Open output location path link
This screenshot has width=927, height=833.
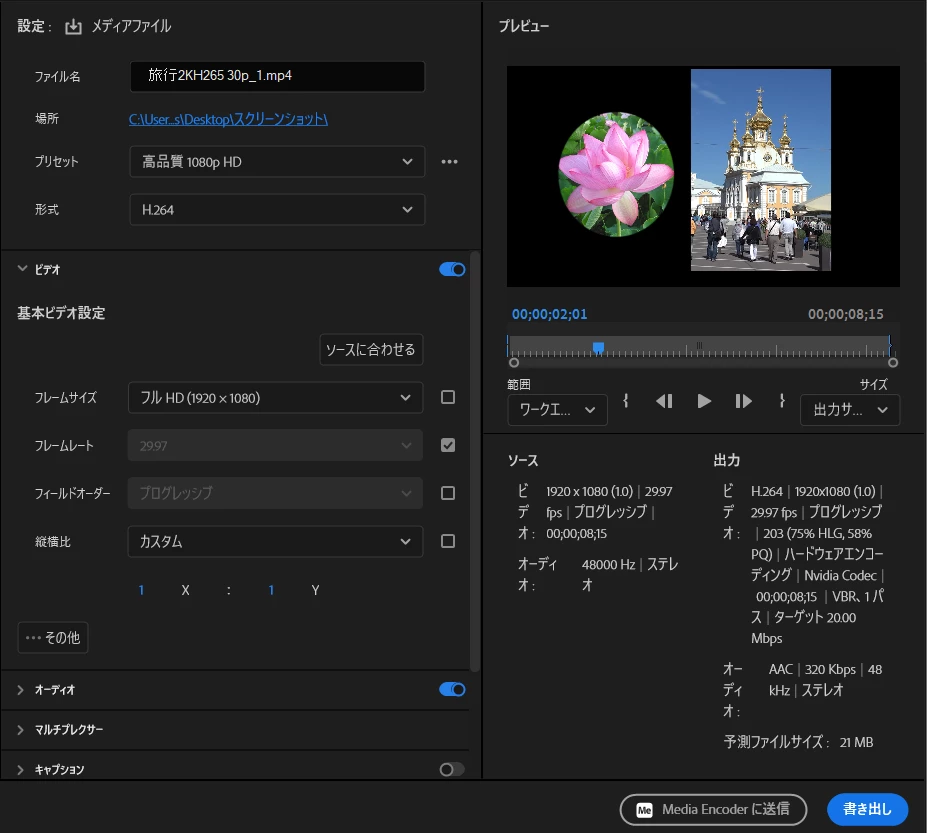pyautogui.click(x=228, y=119)
